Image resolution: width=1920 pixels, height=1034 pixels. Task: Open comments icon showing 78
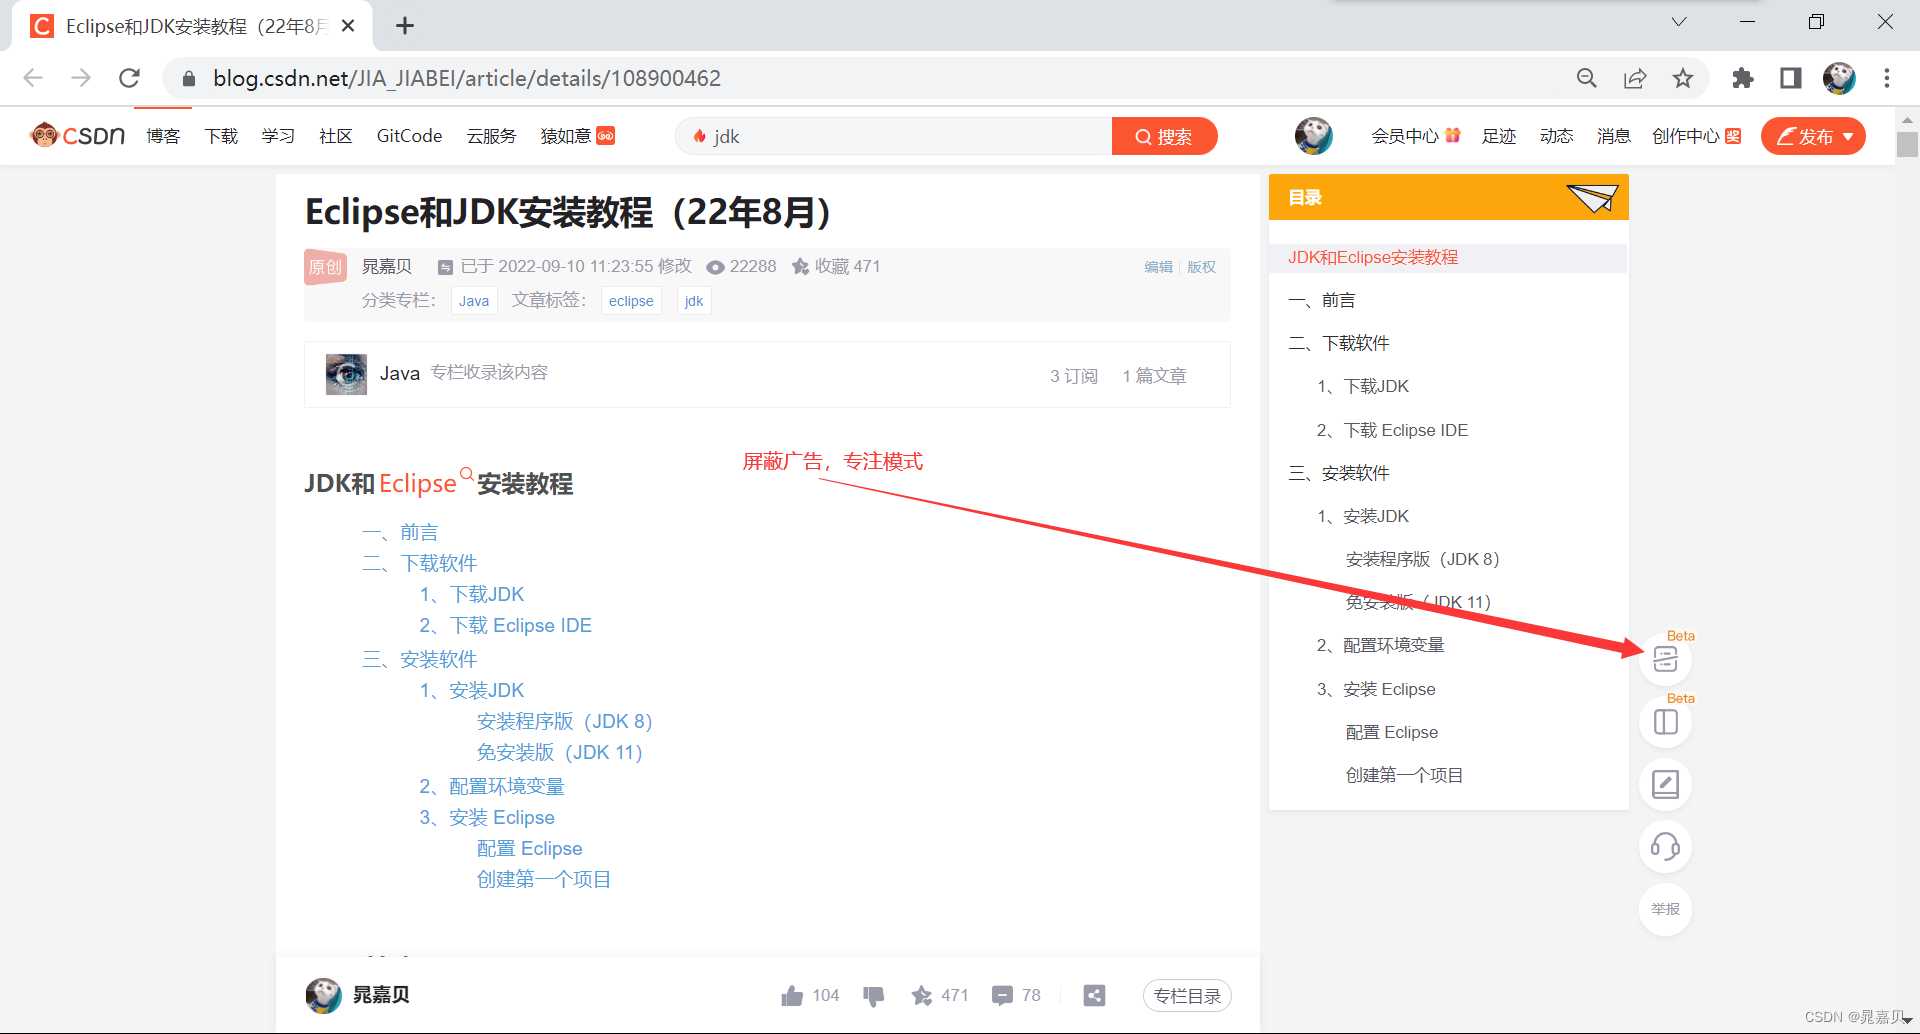pyautogui.click(x=1002, y=996)
